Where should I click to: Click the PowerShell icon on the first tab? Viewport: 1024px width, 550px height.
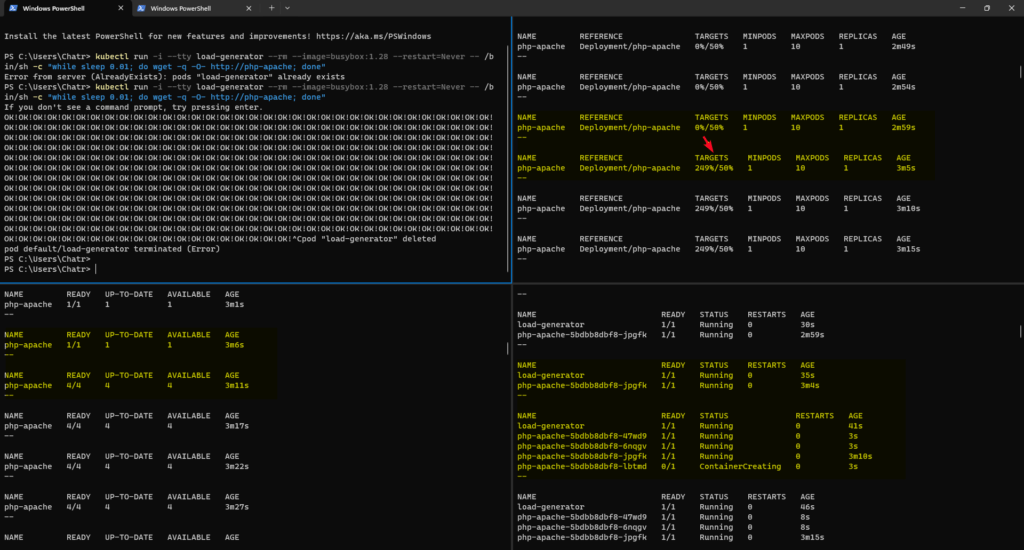point(14,8)
